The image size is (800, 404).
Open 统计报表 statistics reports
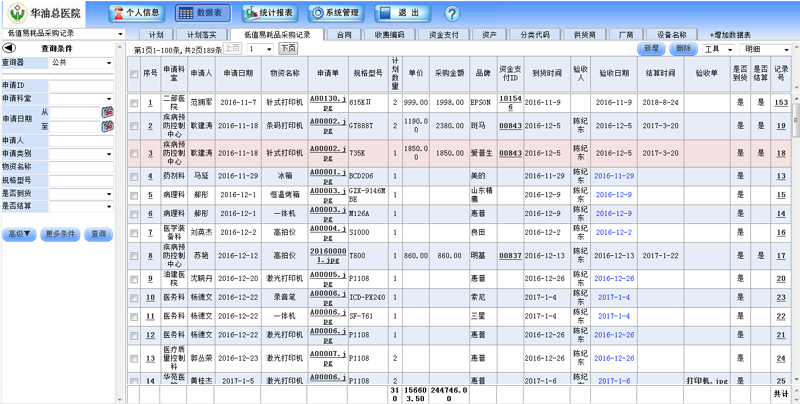pos(269,13)
